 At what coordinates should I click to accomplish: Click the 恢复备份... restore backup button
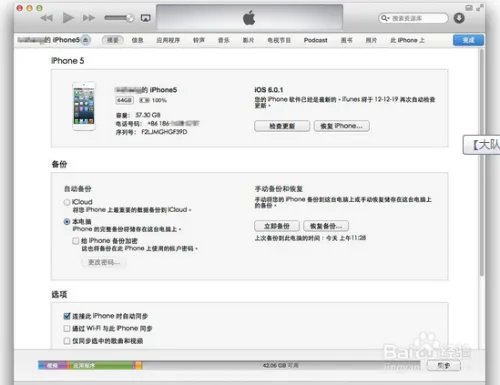point(326,226)
